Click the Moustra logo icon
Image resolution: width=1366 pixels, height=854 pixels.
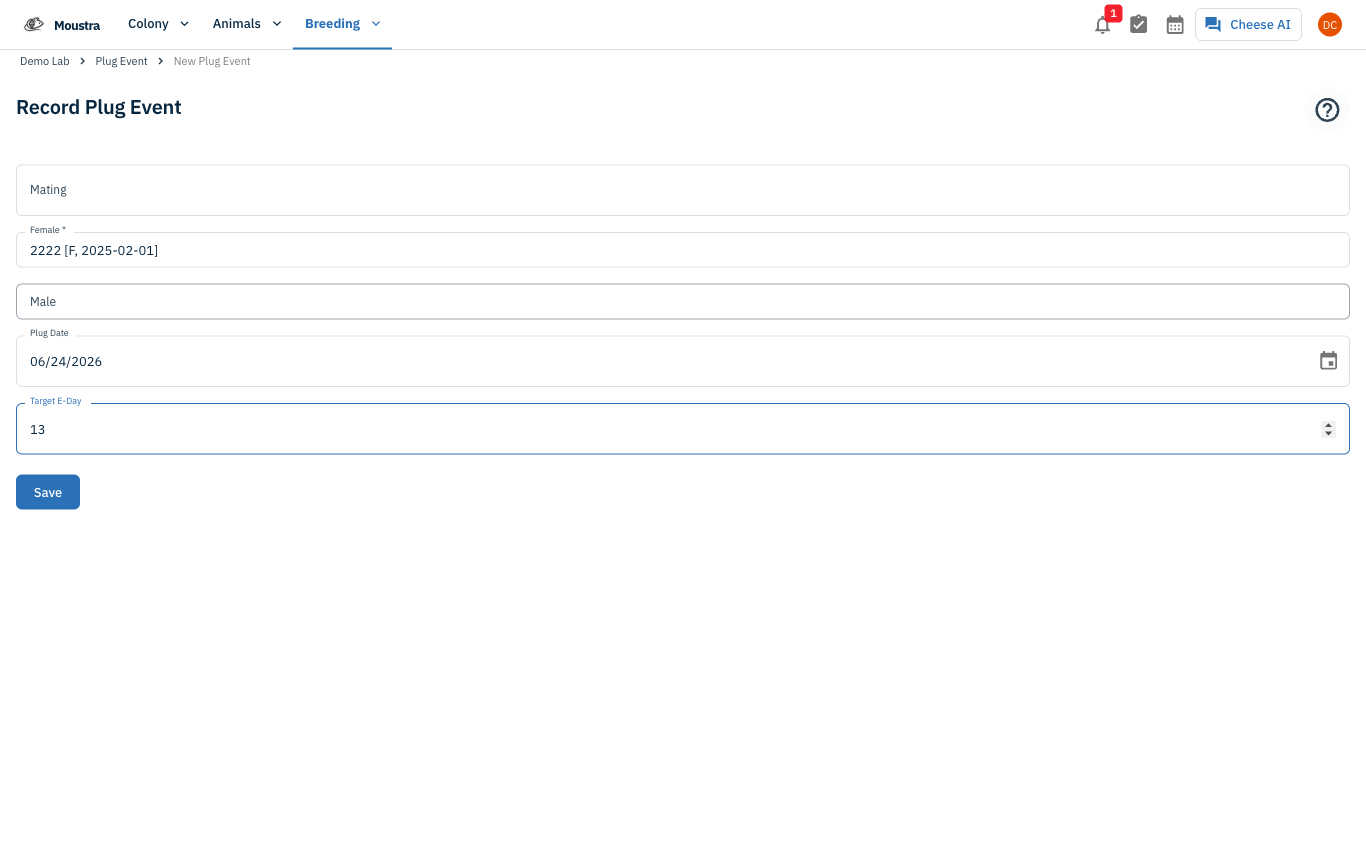coord(34,24)
